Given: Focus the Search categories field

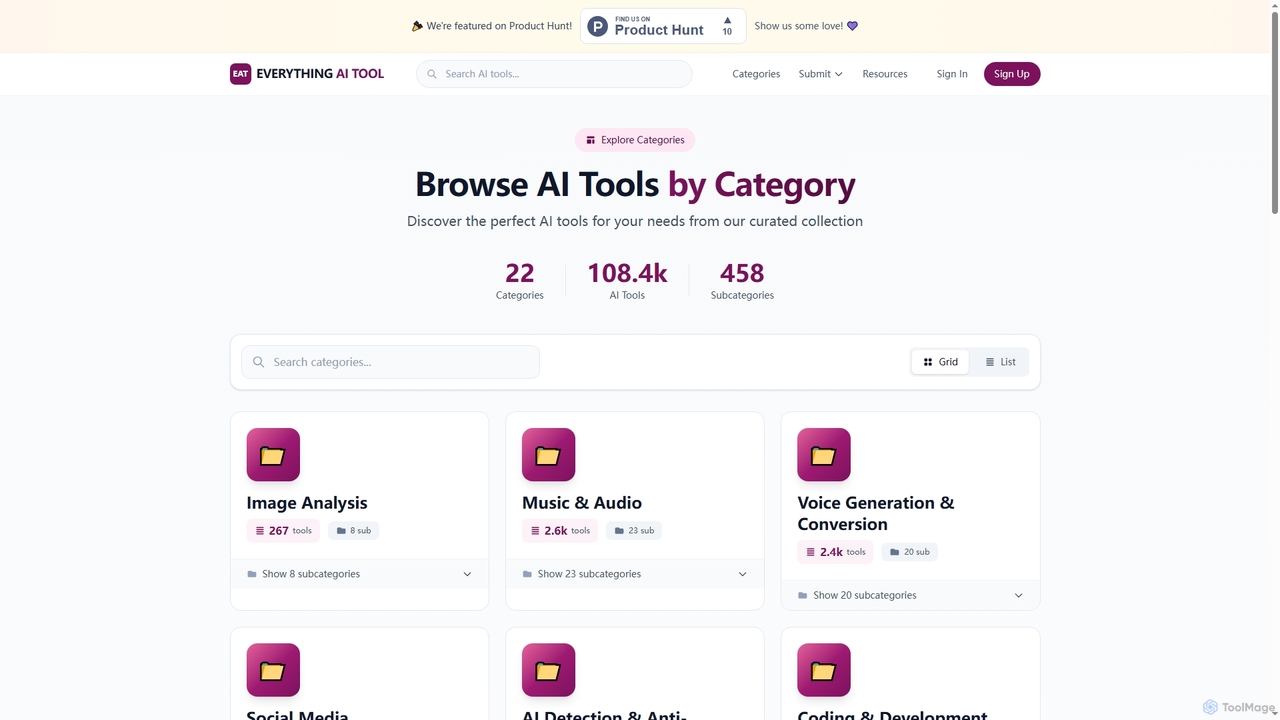Looking at the screenshot, I should point(390,362).
